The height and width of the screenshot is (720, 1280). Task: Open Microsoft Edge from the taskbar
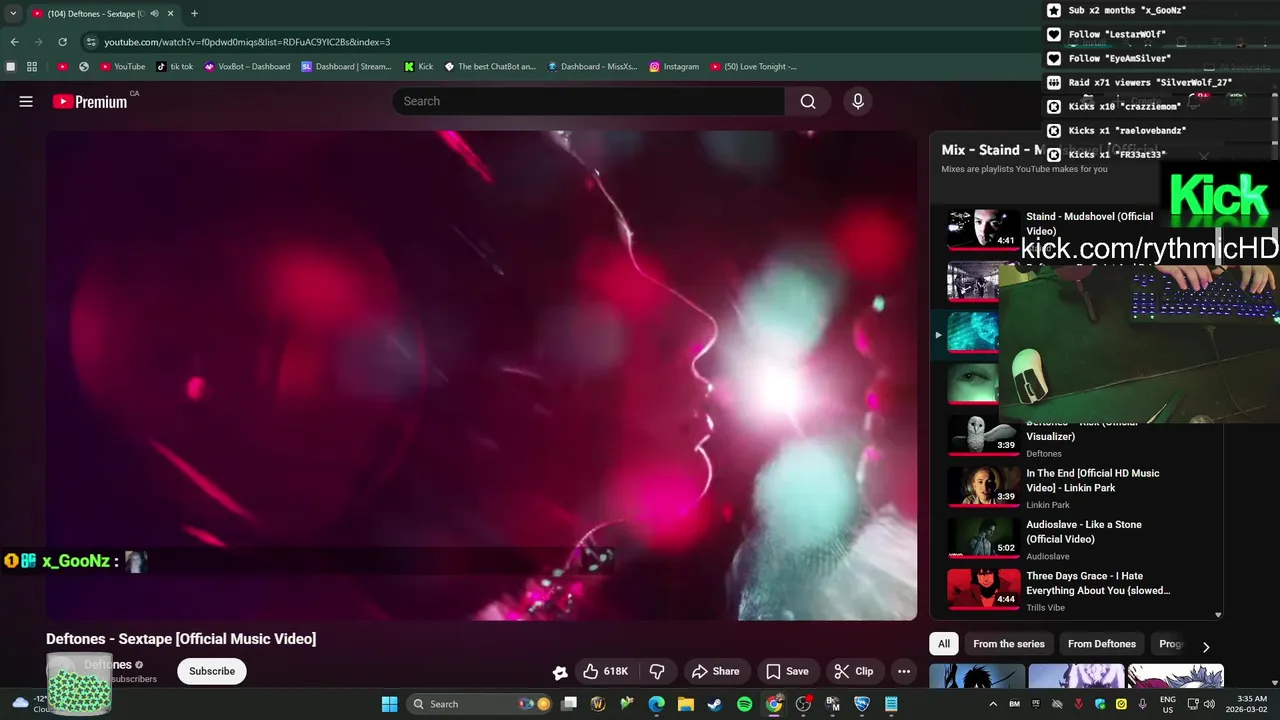[x=656, y=704]
